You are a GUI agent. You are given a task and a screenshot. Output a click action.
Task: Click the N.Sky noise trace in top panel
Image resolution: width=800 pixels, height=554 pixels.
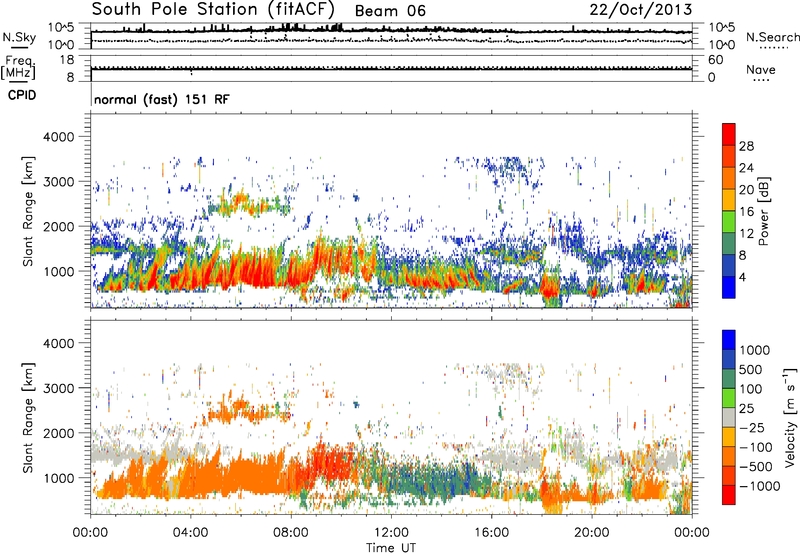pyautogui.click(x=391, y=32)
